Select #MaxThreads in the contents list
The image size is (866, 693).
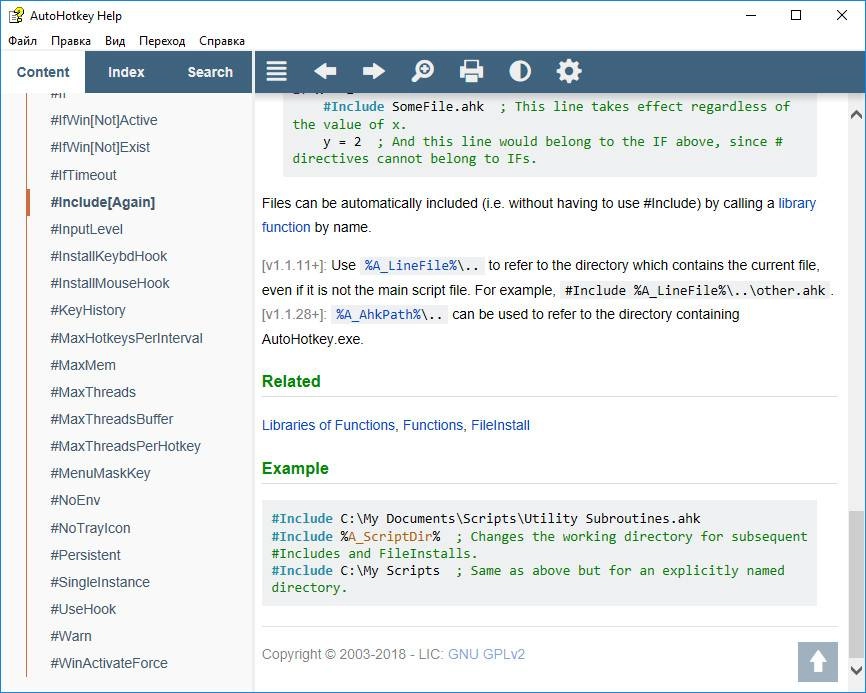click(x=93, y=392)
